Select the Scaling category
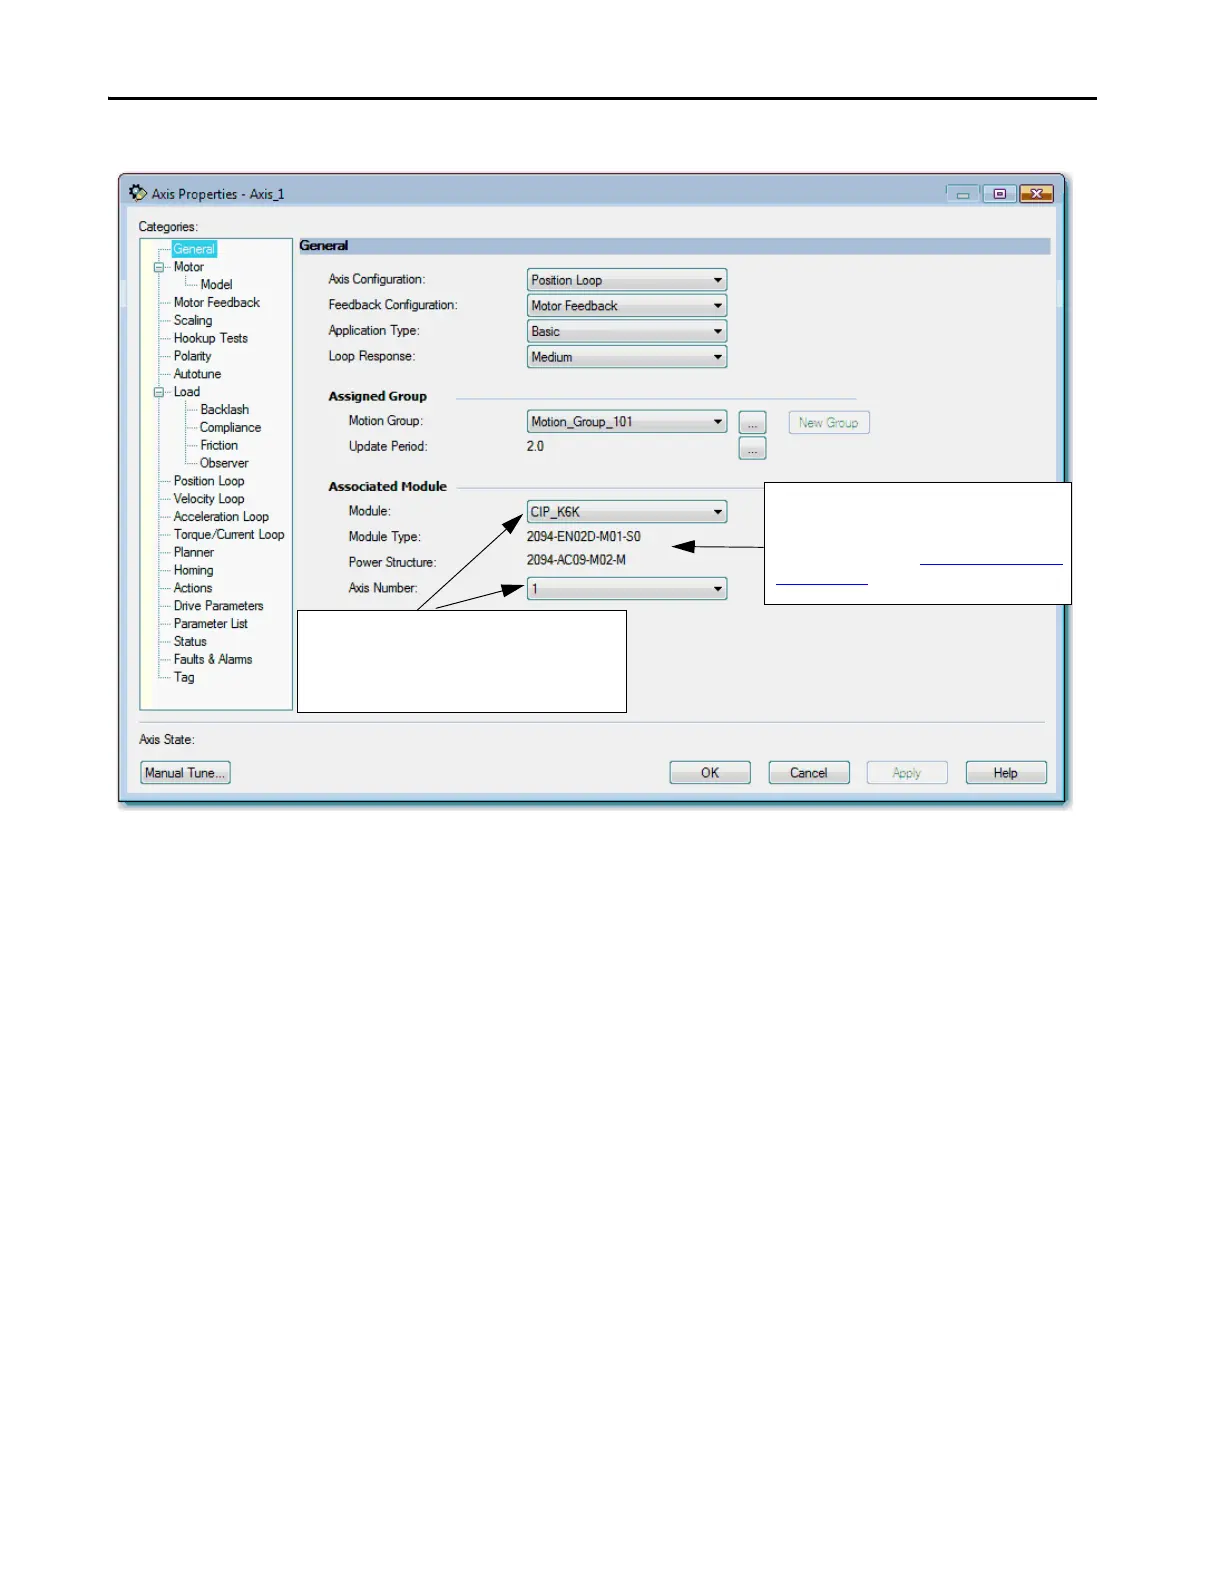 click(193, 321)
